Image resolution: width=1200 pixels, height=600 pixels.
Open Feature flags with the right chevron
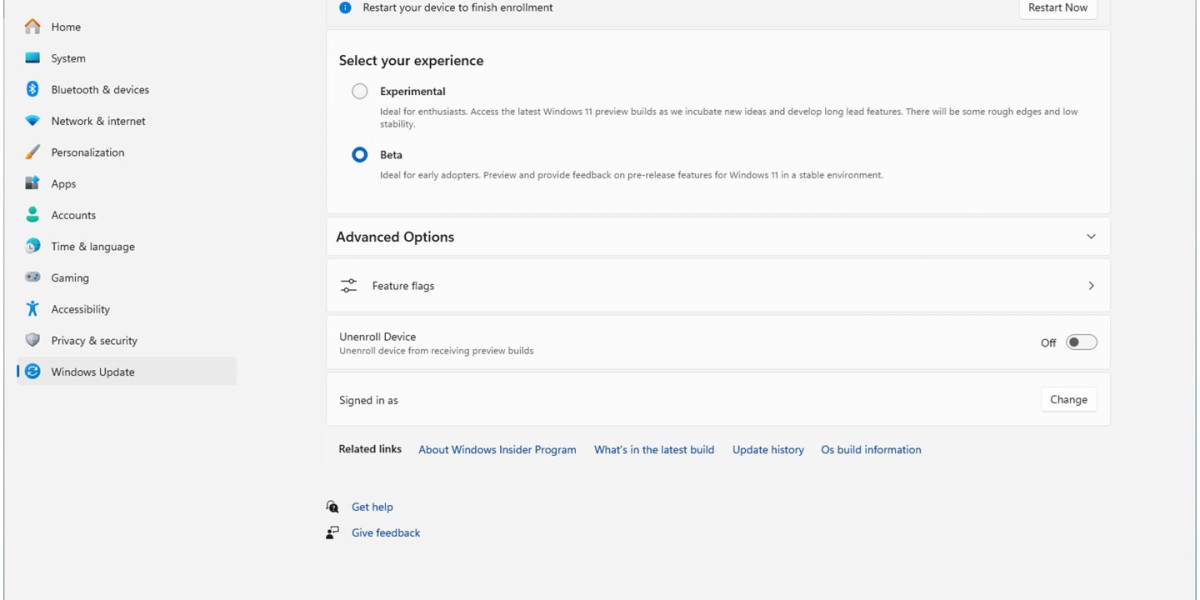tap(1091, 286)
